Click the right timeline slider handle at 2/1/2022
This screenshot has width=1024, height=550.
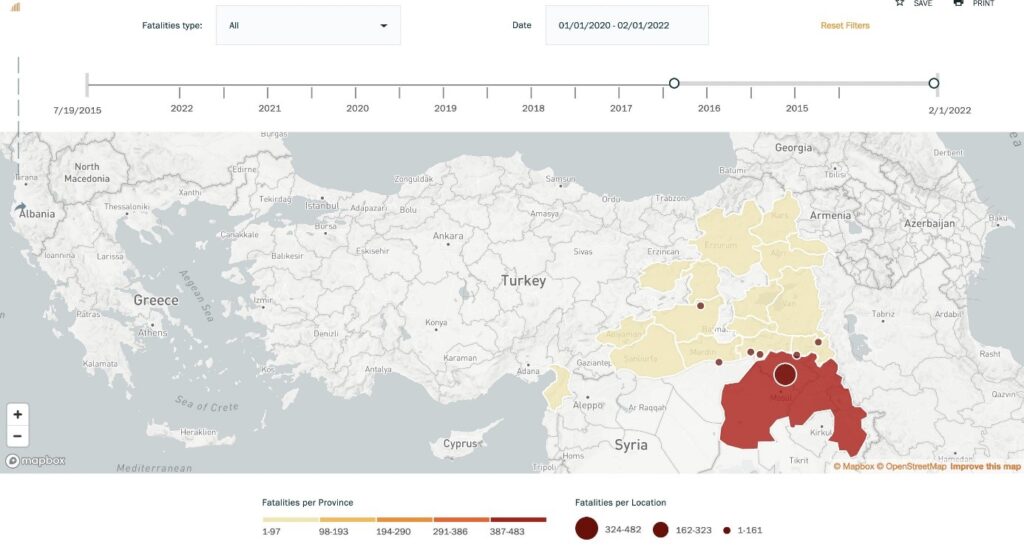click(x=933, y=83)
